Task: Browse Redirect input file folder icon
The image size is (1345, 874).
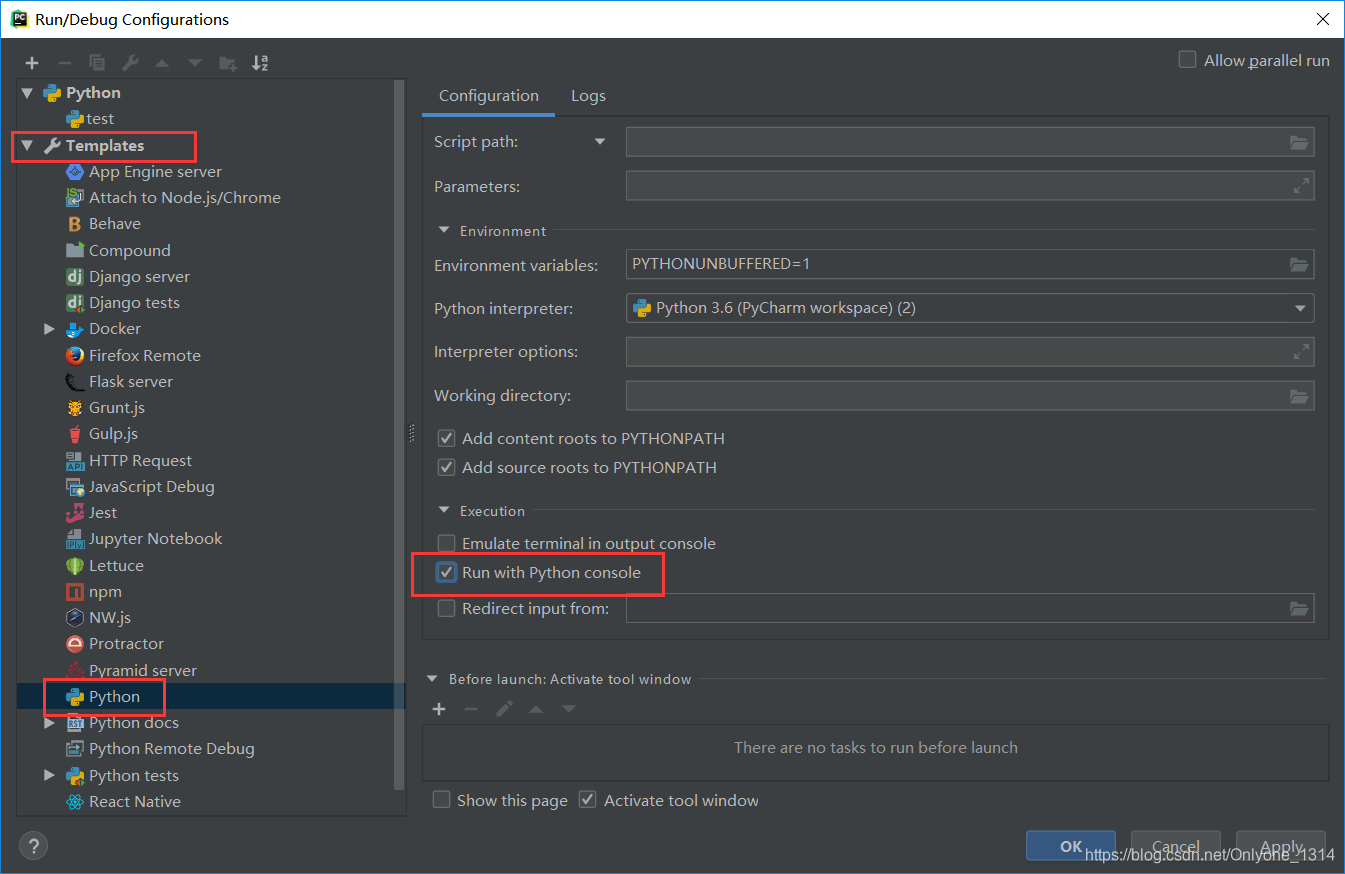Action: coord(1299,608)
